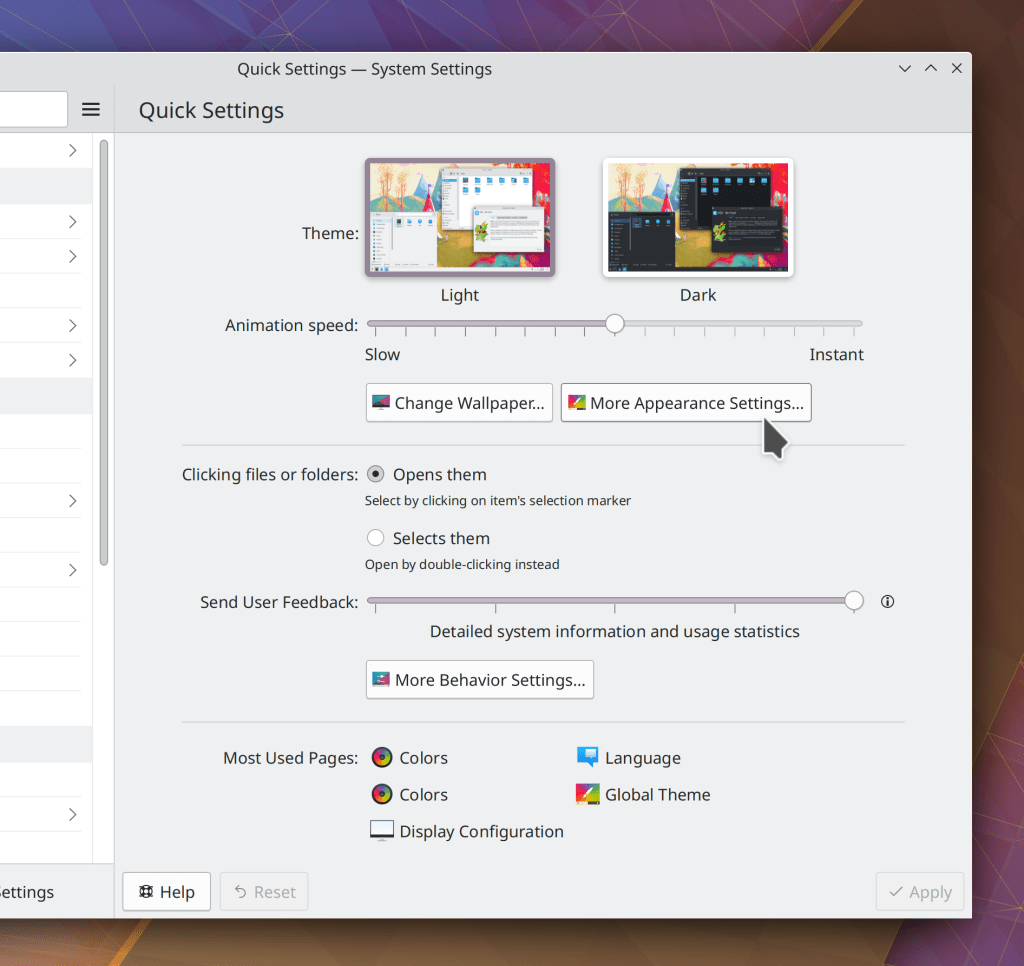Select the 'Opens them' radio button
The width and height of the screenshot is (1024, 966).
coord(375,474)
